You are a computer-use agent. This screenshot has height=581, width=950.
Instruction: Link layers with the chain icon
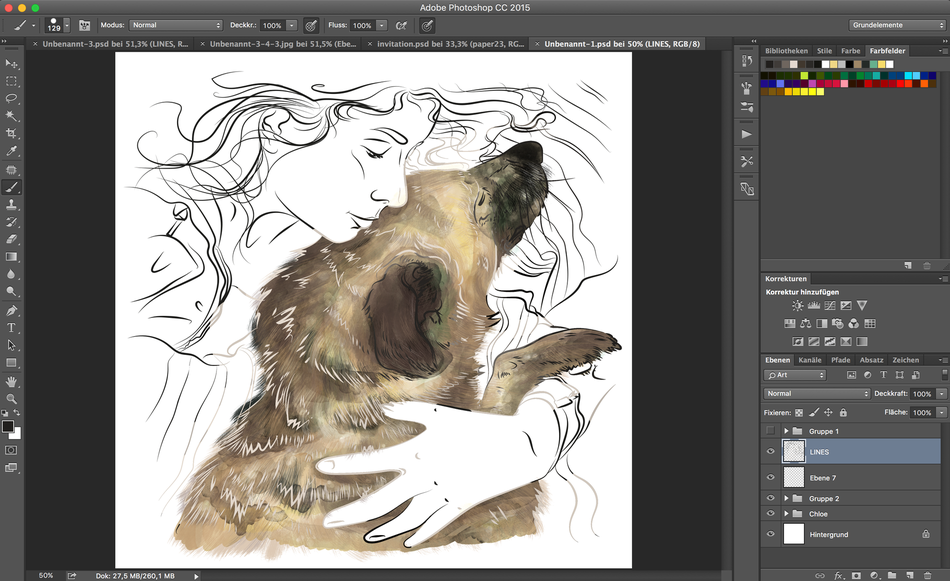tap(820, 576)
